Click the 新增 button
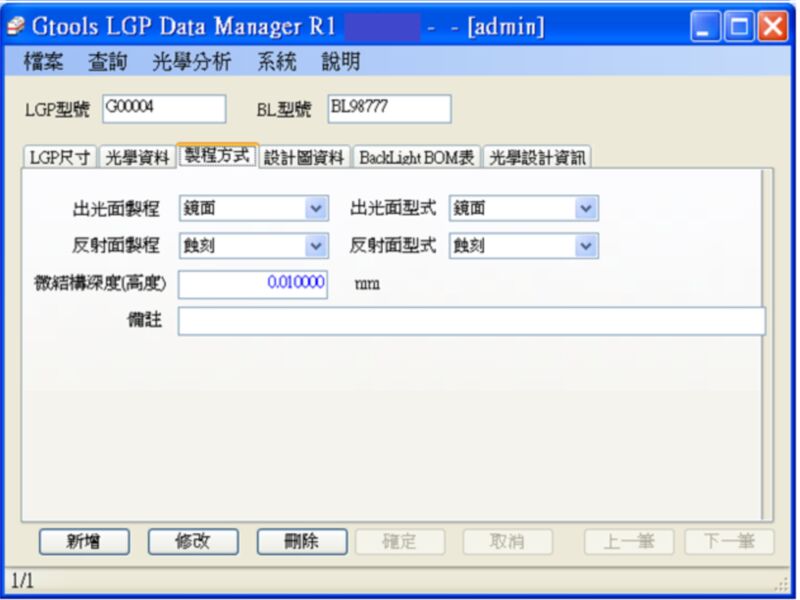This screenshot has width=800, height=600. tap(84, 542)
